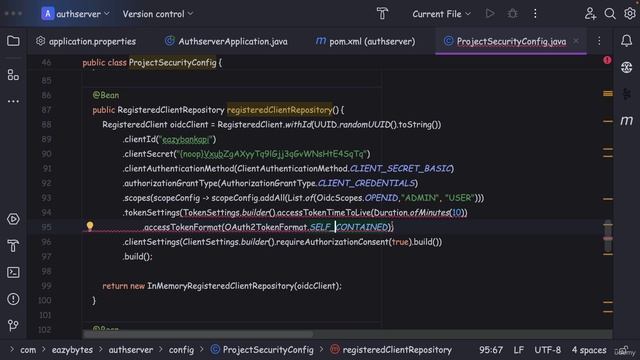This screenshot has height=360, width=640.
Task: Open the right-sidebar plugin tool window icon
Action: coord(627,94)
